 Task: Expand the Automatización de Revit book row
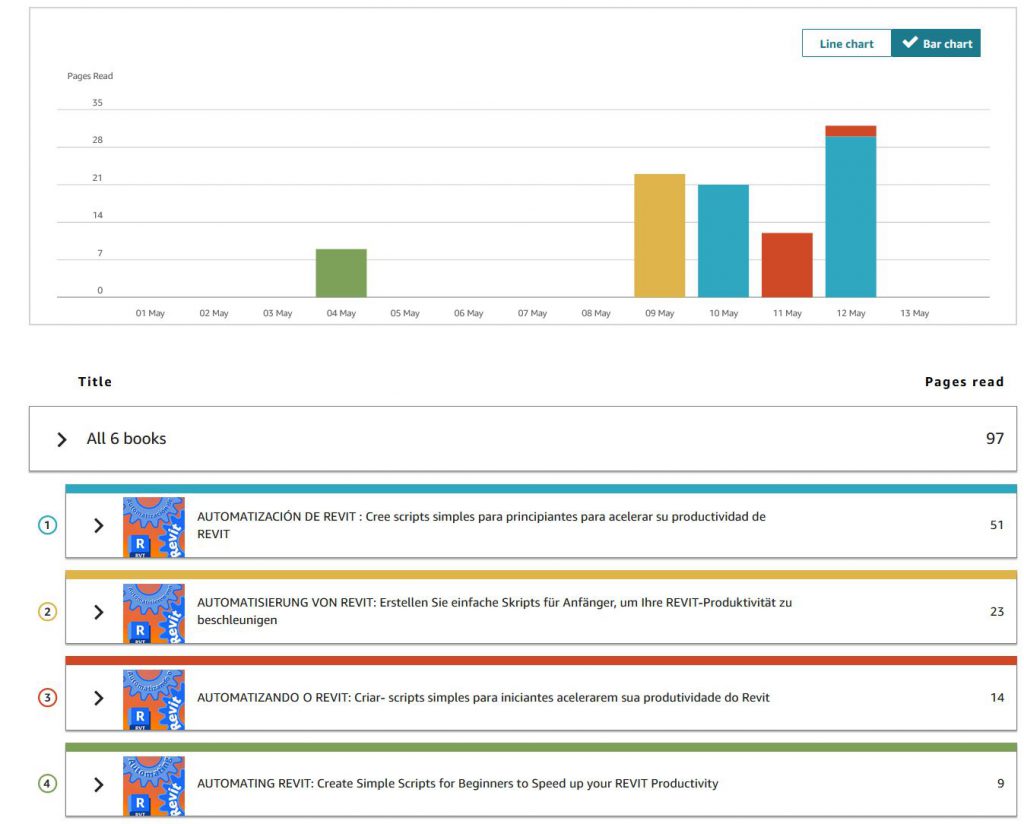(x=98, y=525)
